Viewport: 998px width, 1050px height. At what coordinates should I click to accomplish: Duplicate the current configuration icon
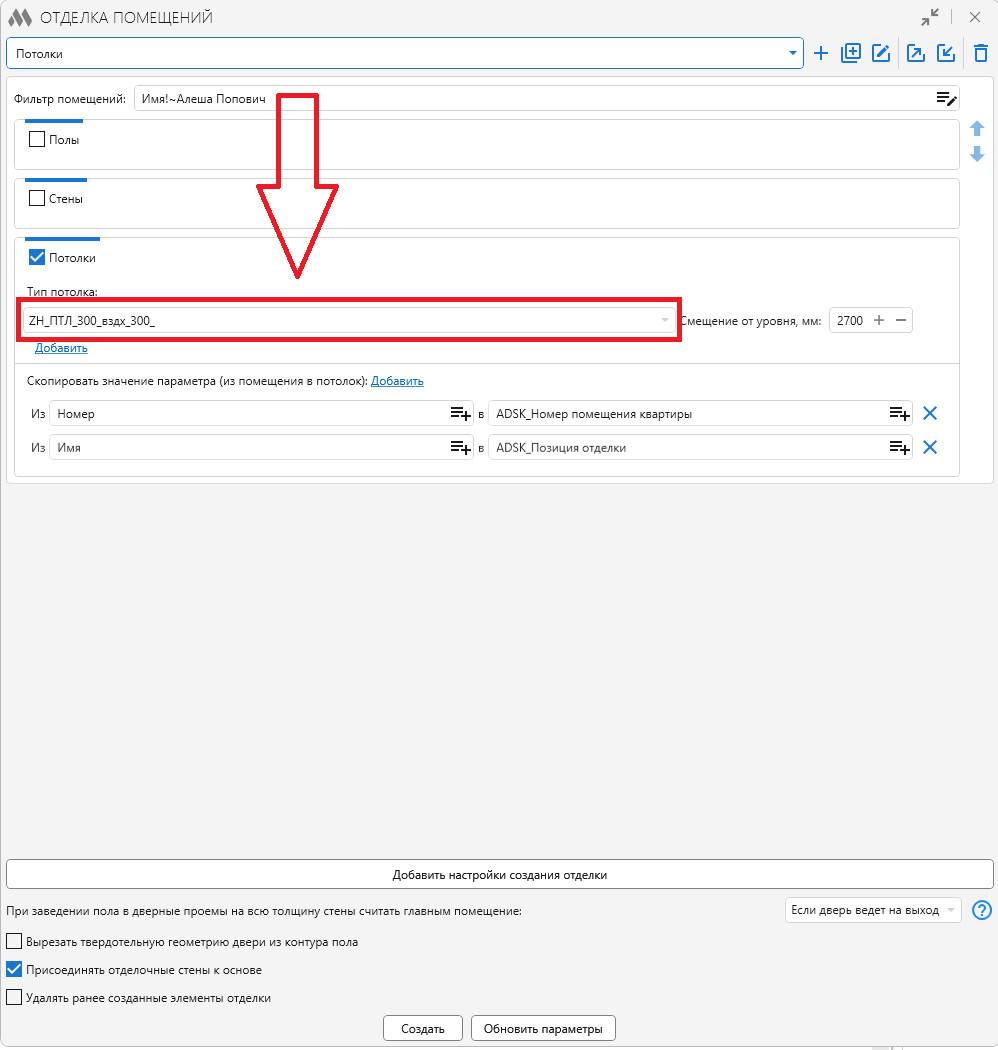coord(851,54)
